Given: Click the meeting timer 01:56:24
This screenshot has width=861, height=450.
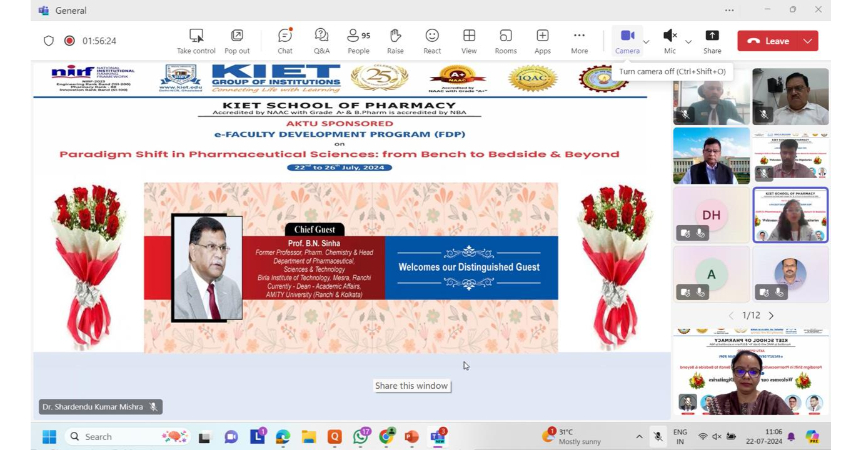Looking at the screenshot, I should coord(99,41).
